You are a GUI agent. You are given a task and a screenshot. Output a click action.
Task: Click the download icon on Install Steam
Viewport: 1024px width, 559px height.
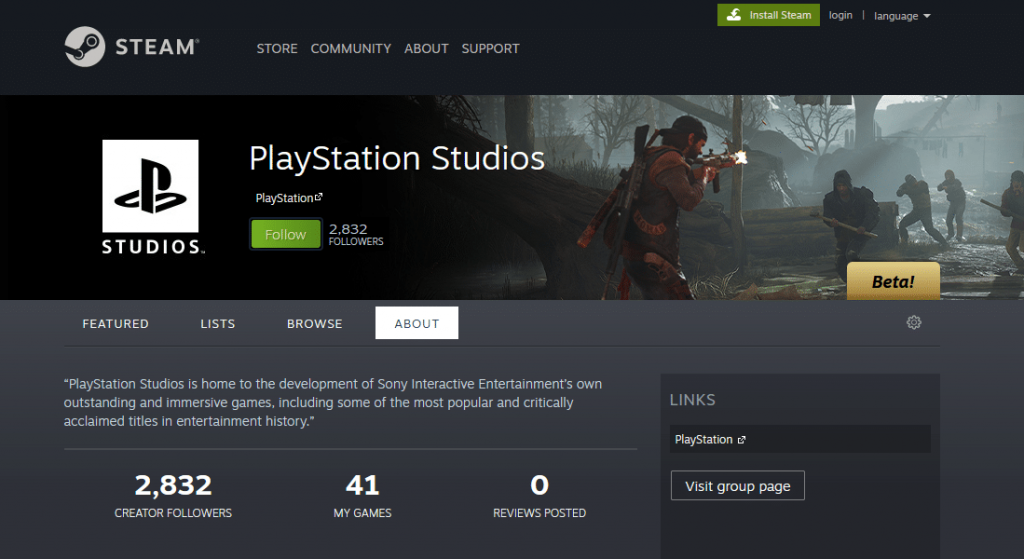[734, 14]
